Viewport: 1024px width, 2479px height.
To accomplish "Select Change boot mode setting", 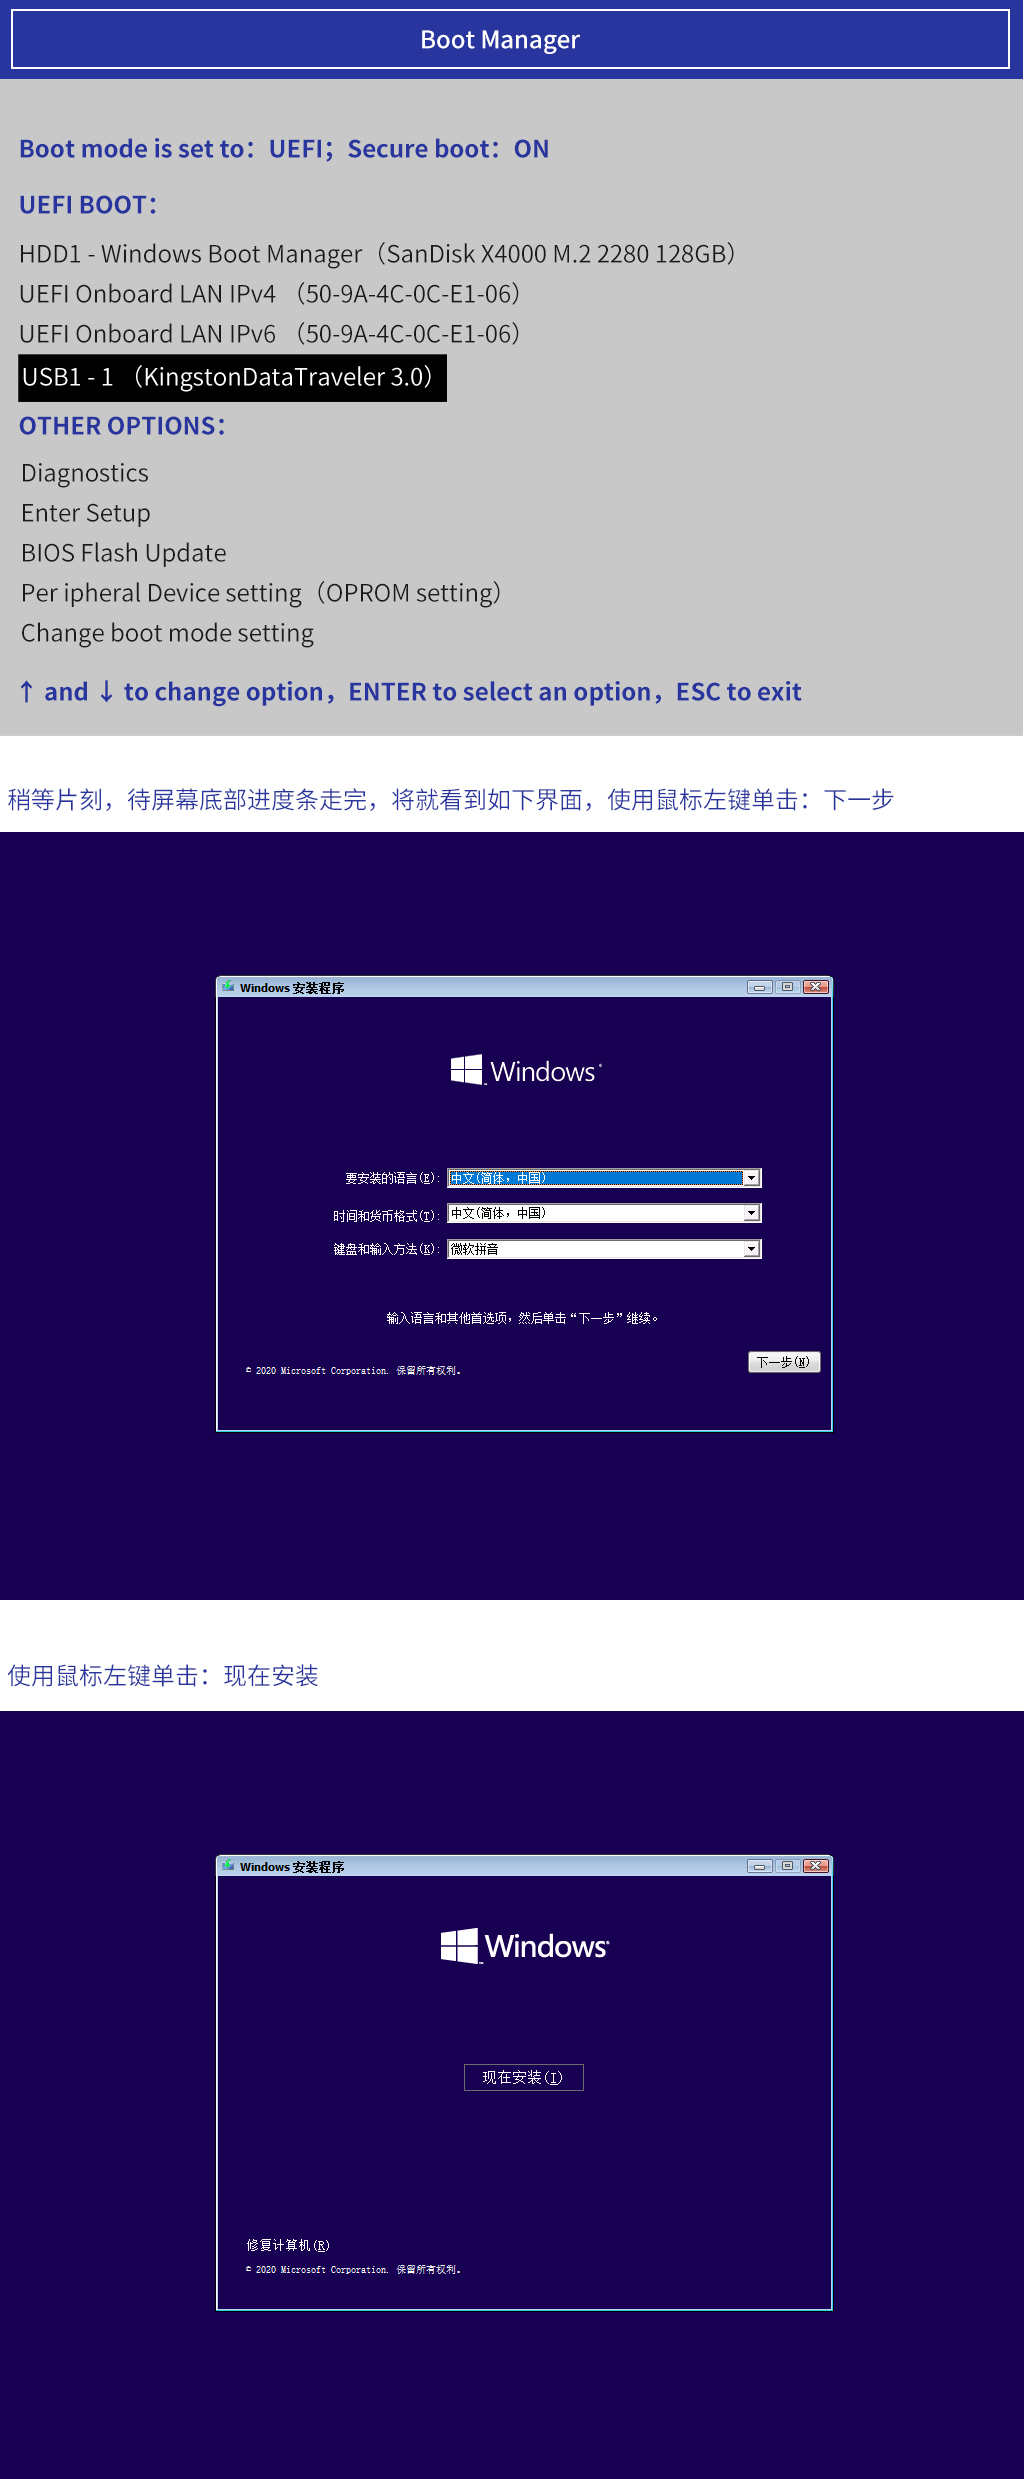I will [x=168, y=633].
